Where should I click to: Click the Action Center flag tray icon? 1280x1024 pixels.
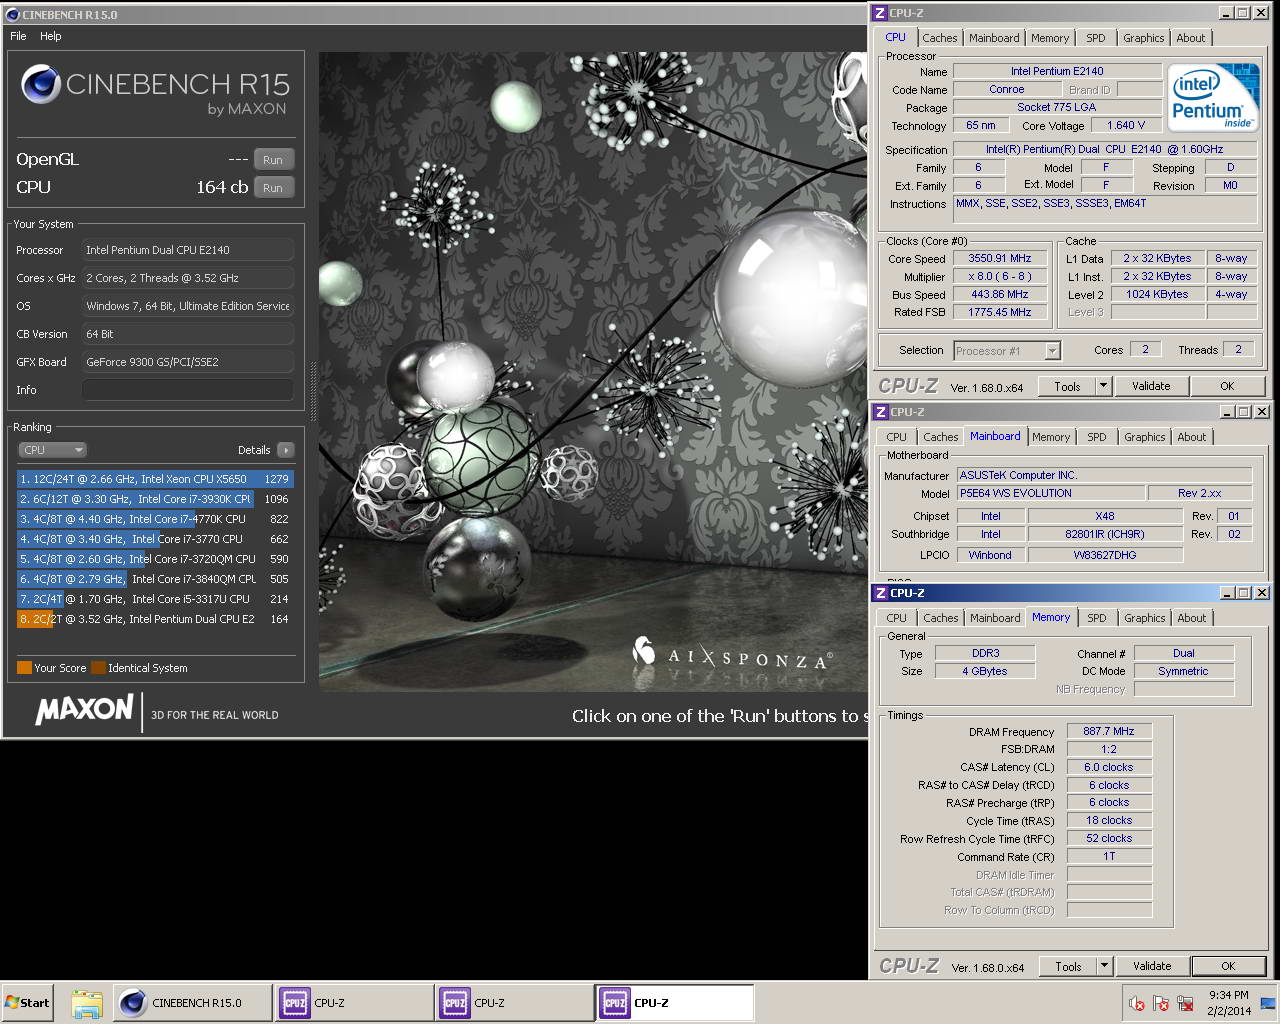(x=1161, y=1003)
